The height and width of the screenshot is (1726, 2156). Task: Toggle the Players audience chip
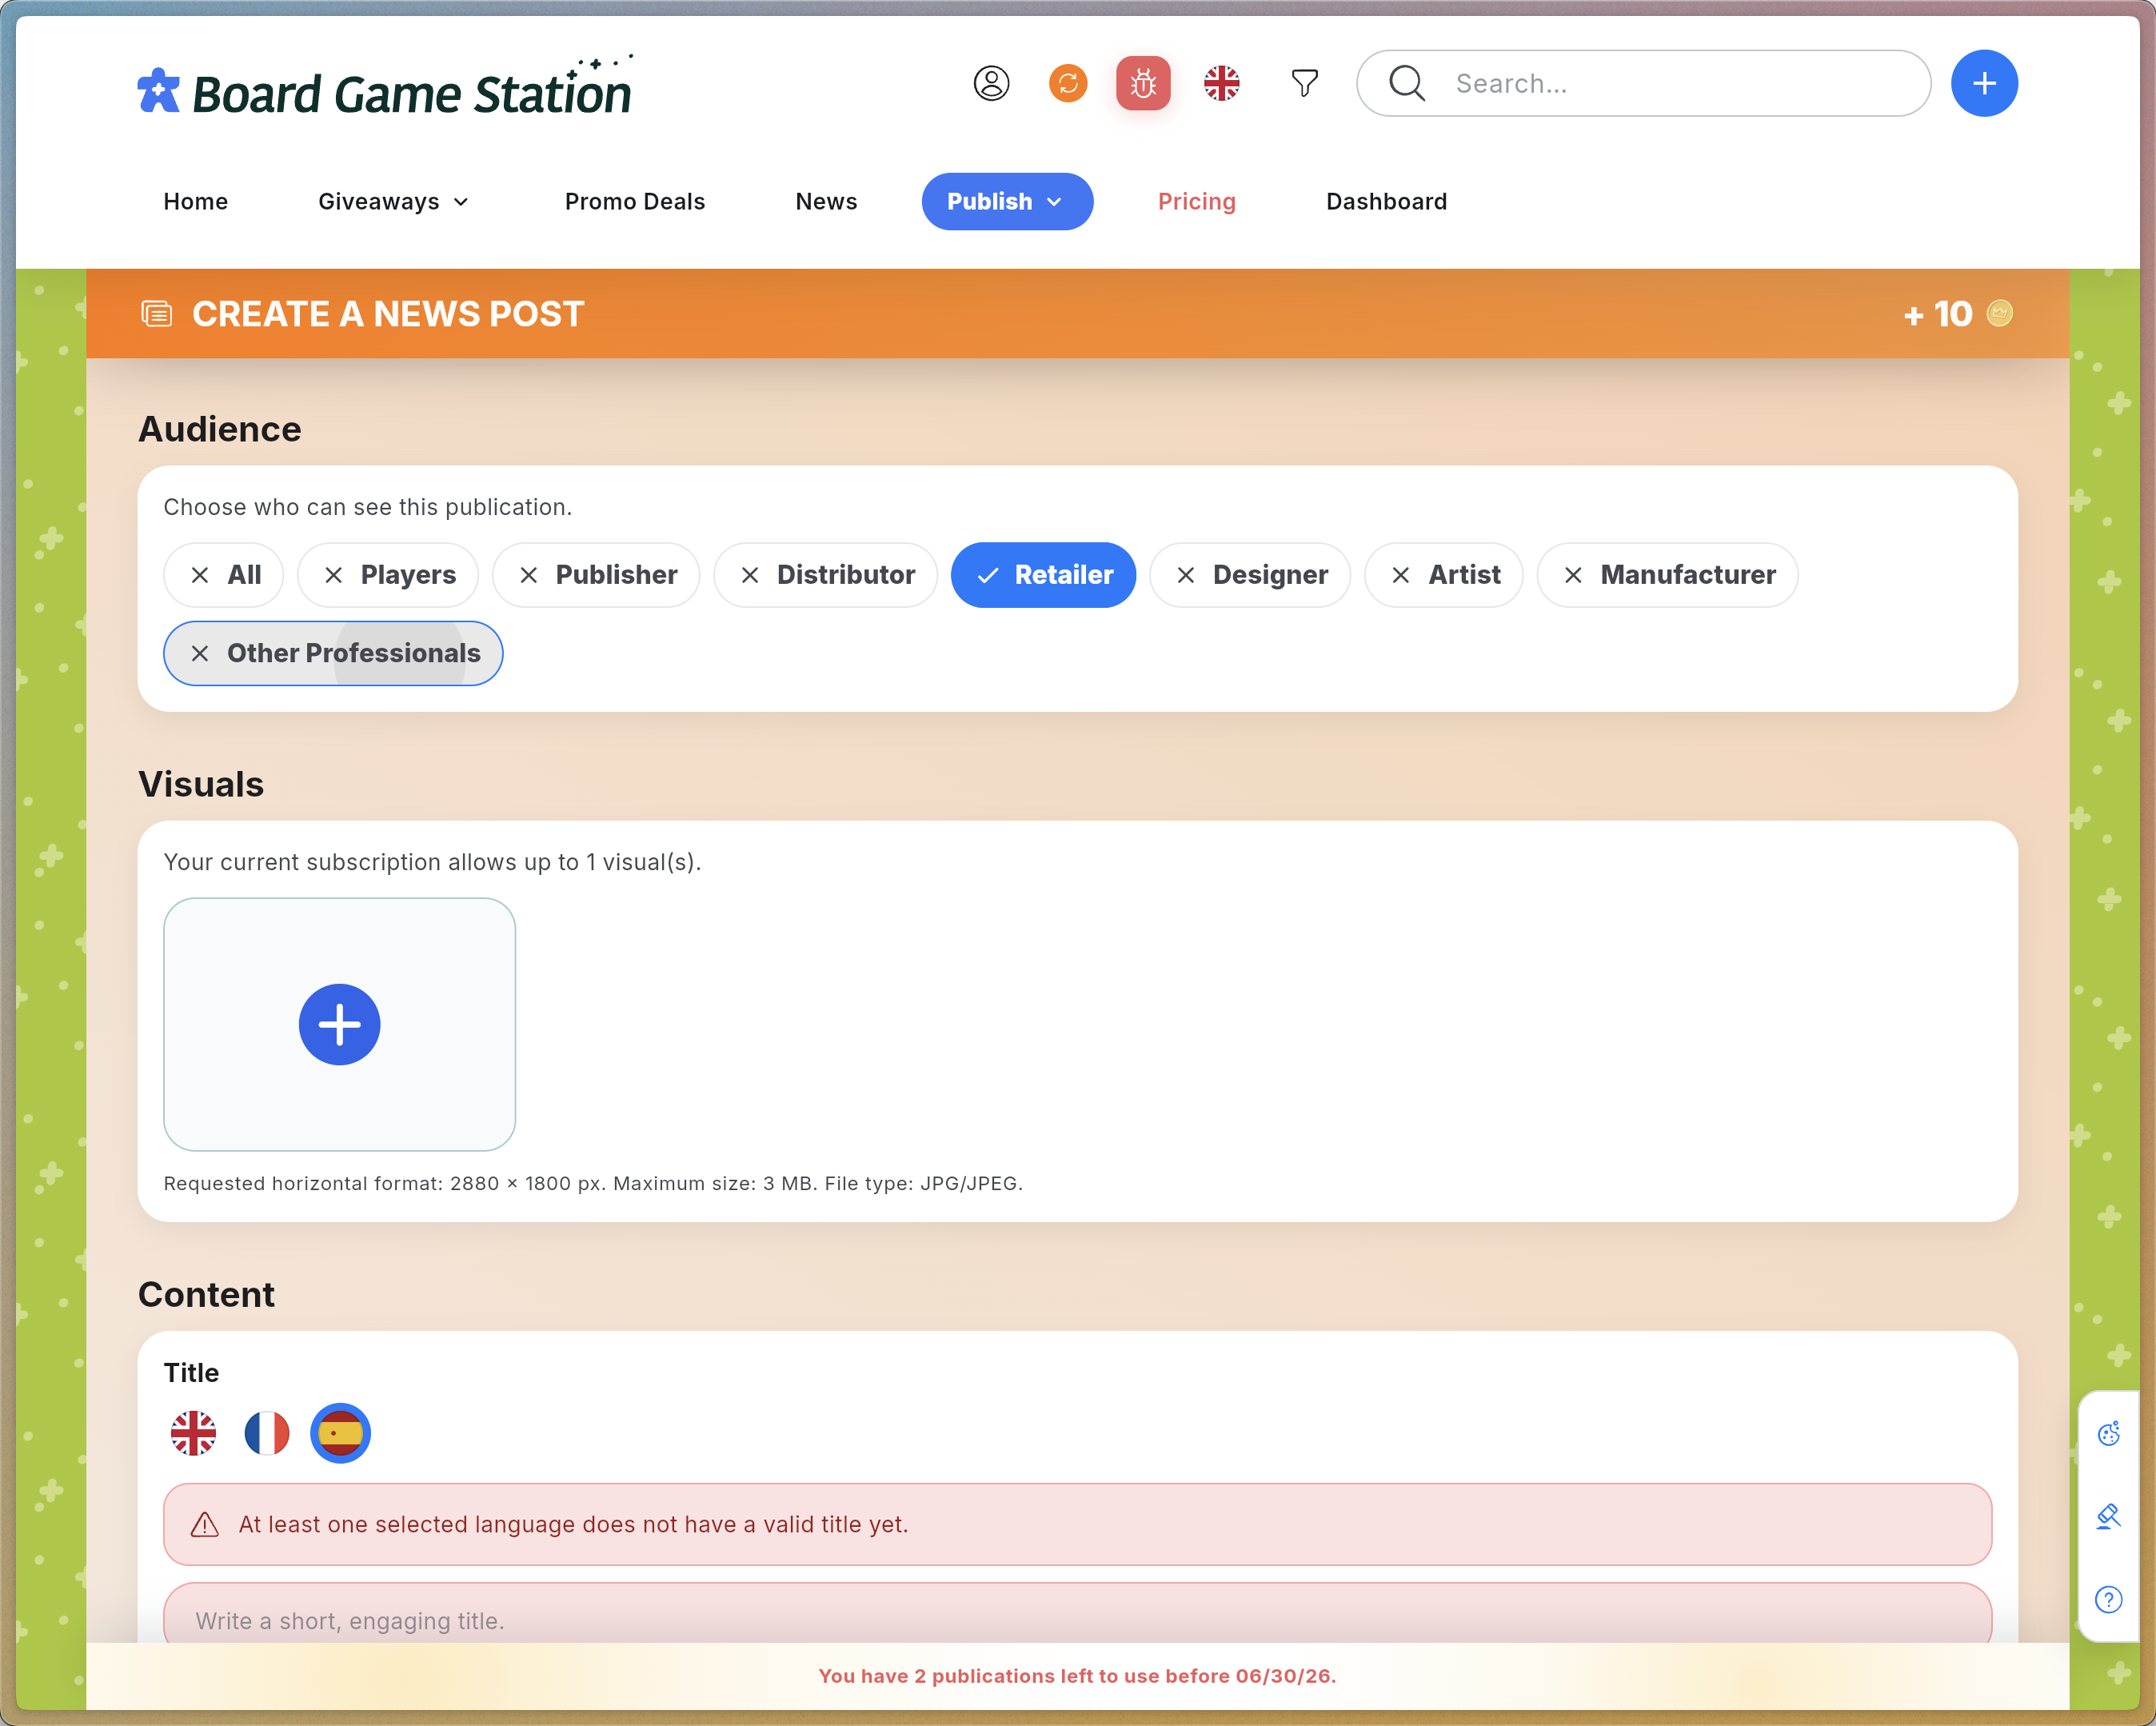pyautogui.click(x=388, y=575)
